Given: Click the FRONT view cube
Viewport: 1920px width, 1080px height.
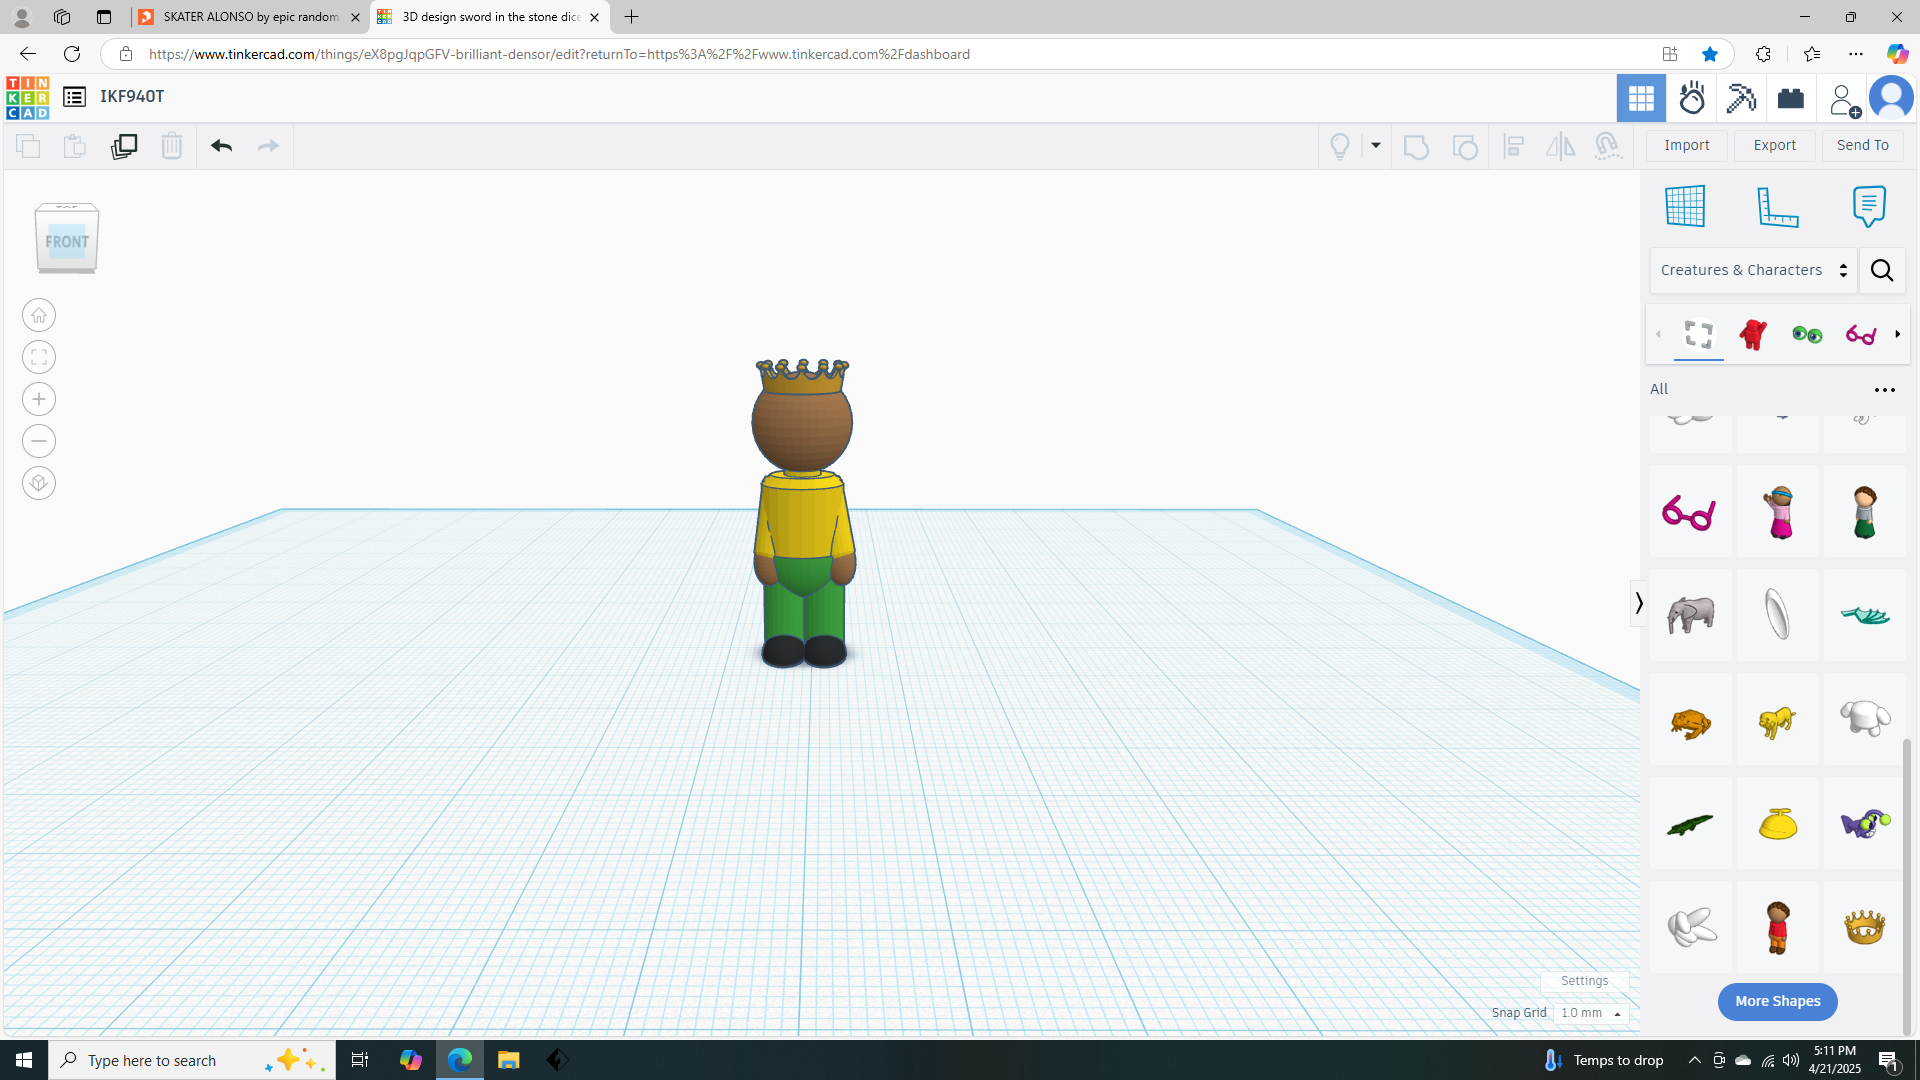Looking at the screenshot, I should pyautogui.click(x=67, y=240).
